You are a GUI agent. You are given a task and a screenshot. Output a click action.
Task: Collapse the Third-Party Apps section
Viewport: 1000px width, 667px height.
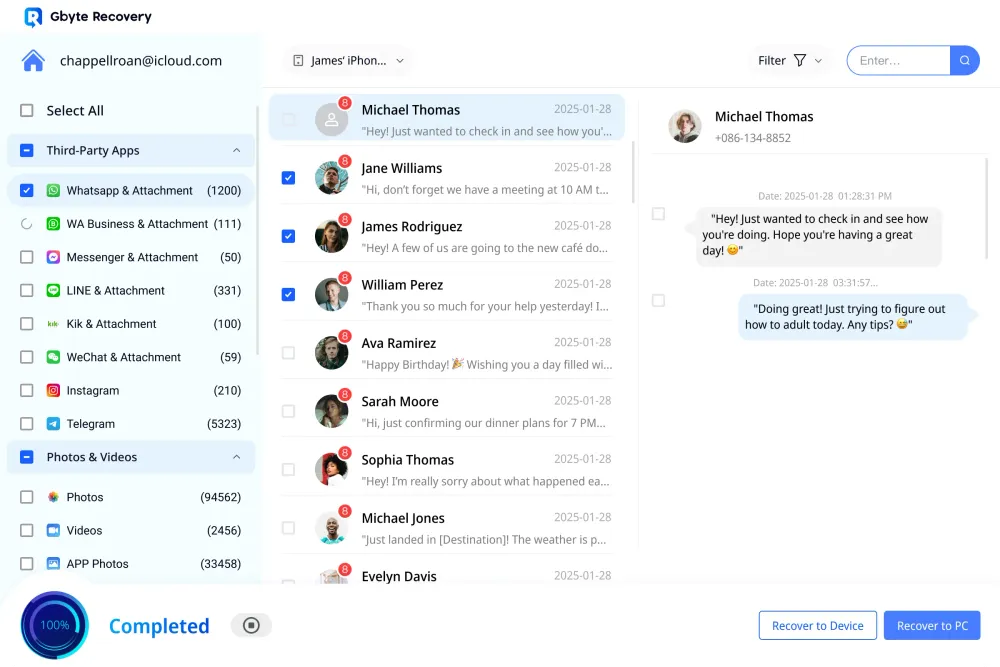(x=235, y=150)
